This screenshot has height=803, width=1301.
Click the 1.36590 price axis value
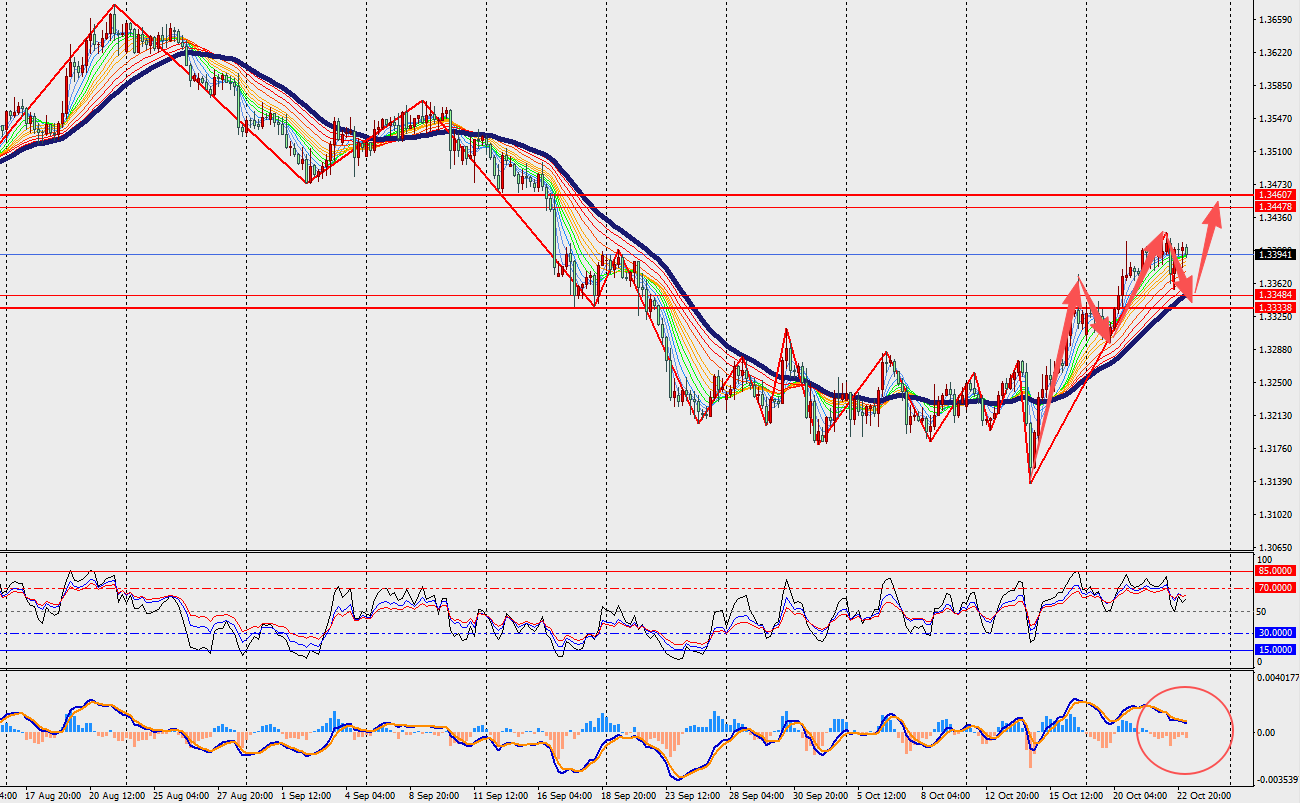click(1275, 20)
